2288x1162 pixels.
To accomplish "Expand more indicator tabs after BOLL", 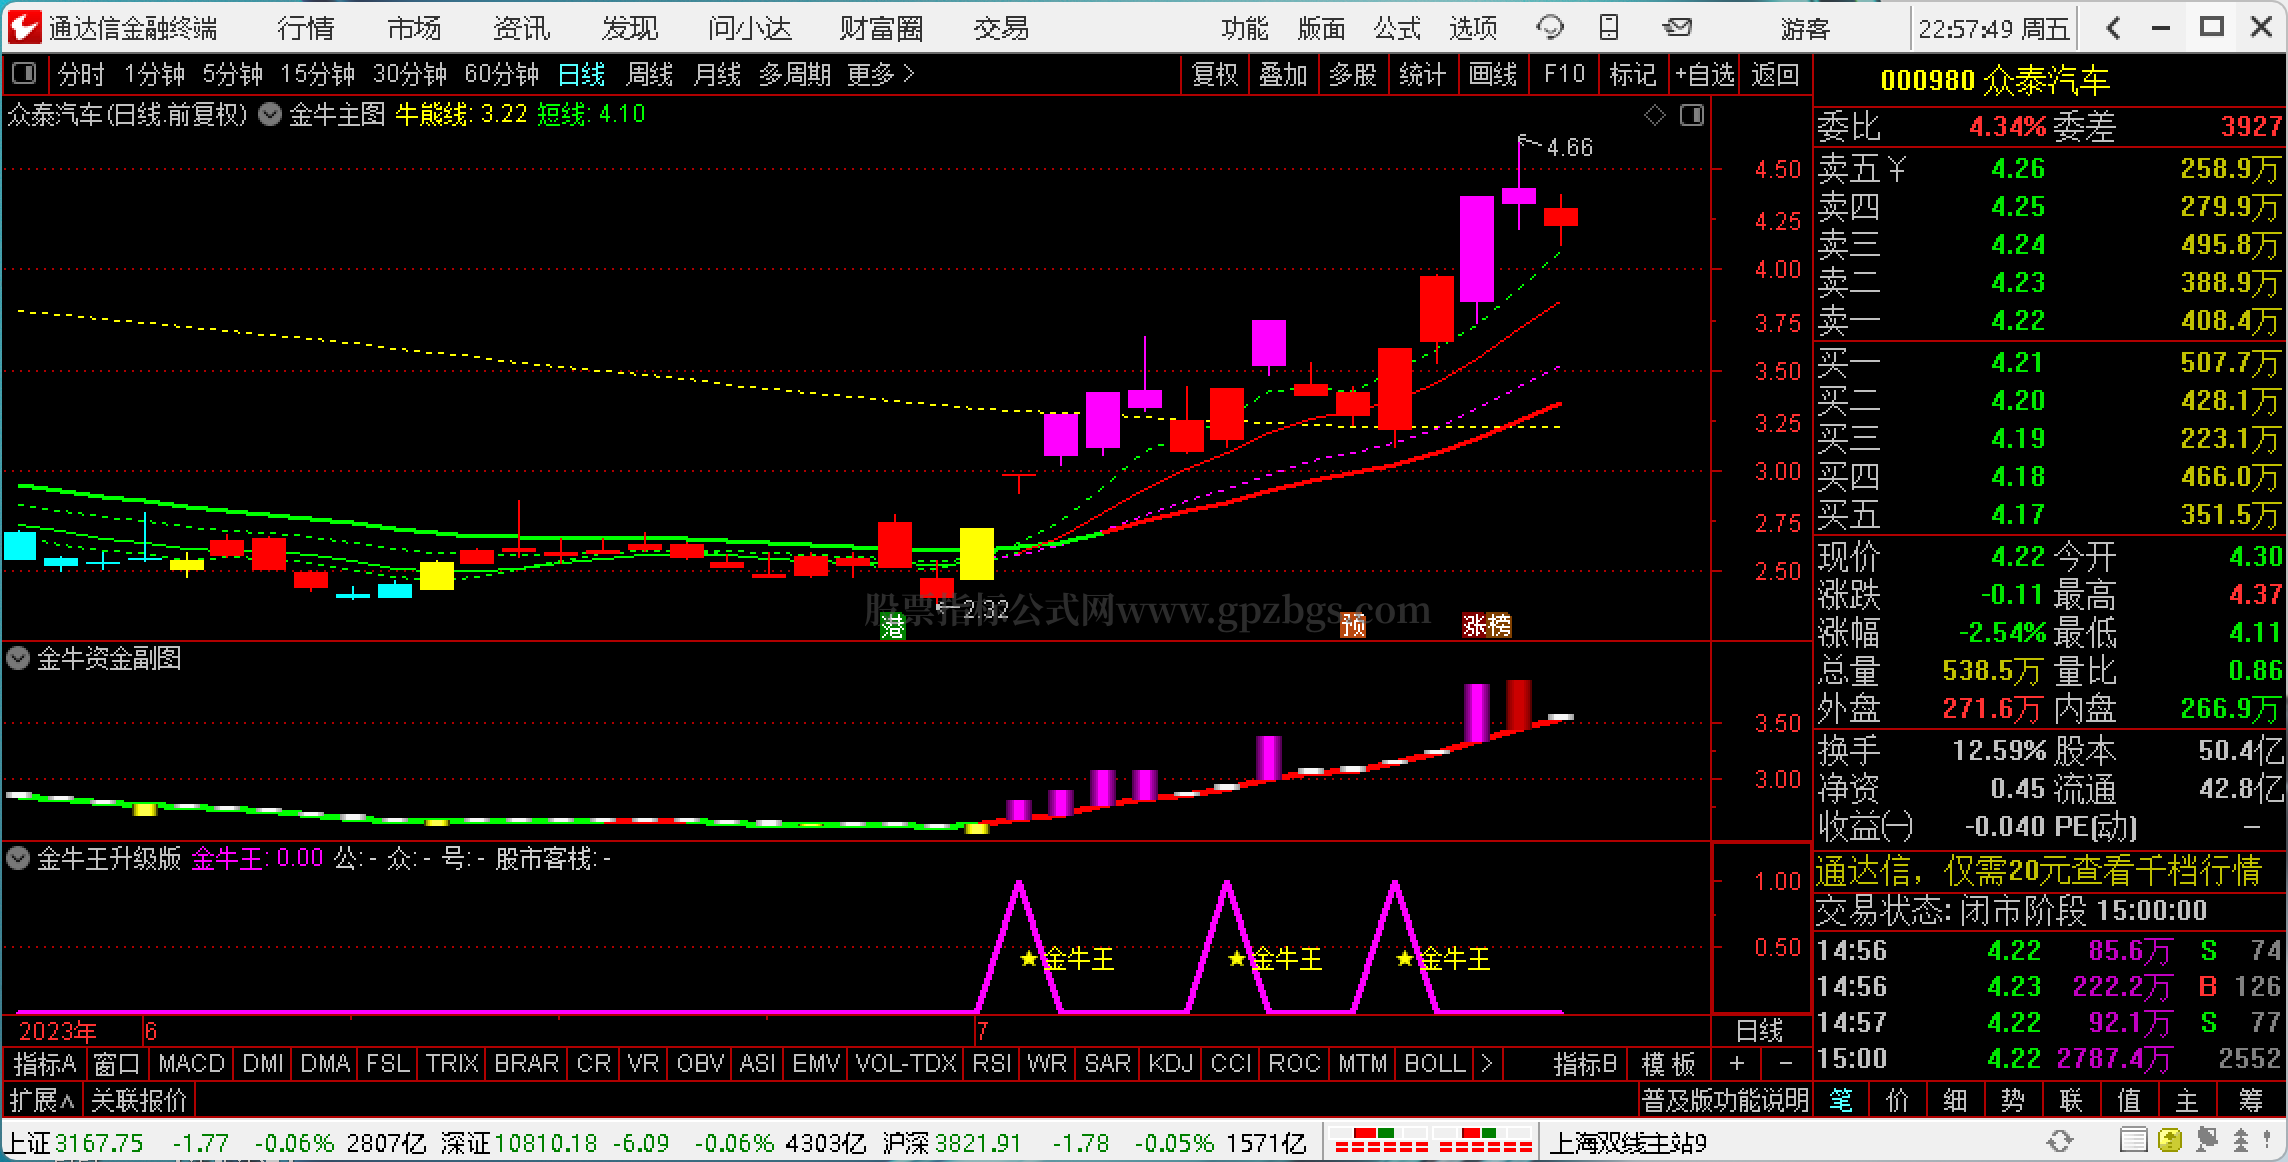I will [x=1487, y=1063].
